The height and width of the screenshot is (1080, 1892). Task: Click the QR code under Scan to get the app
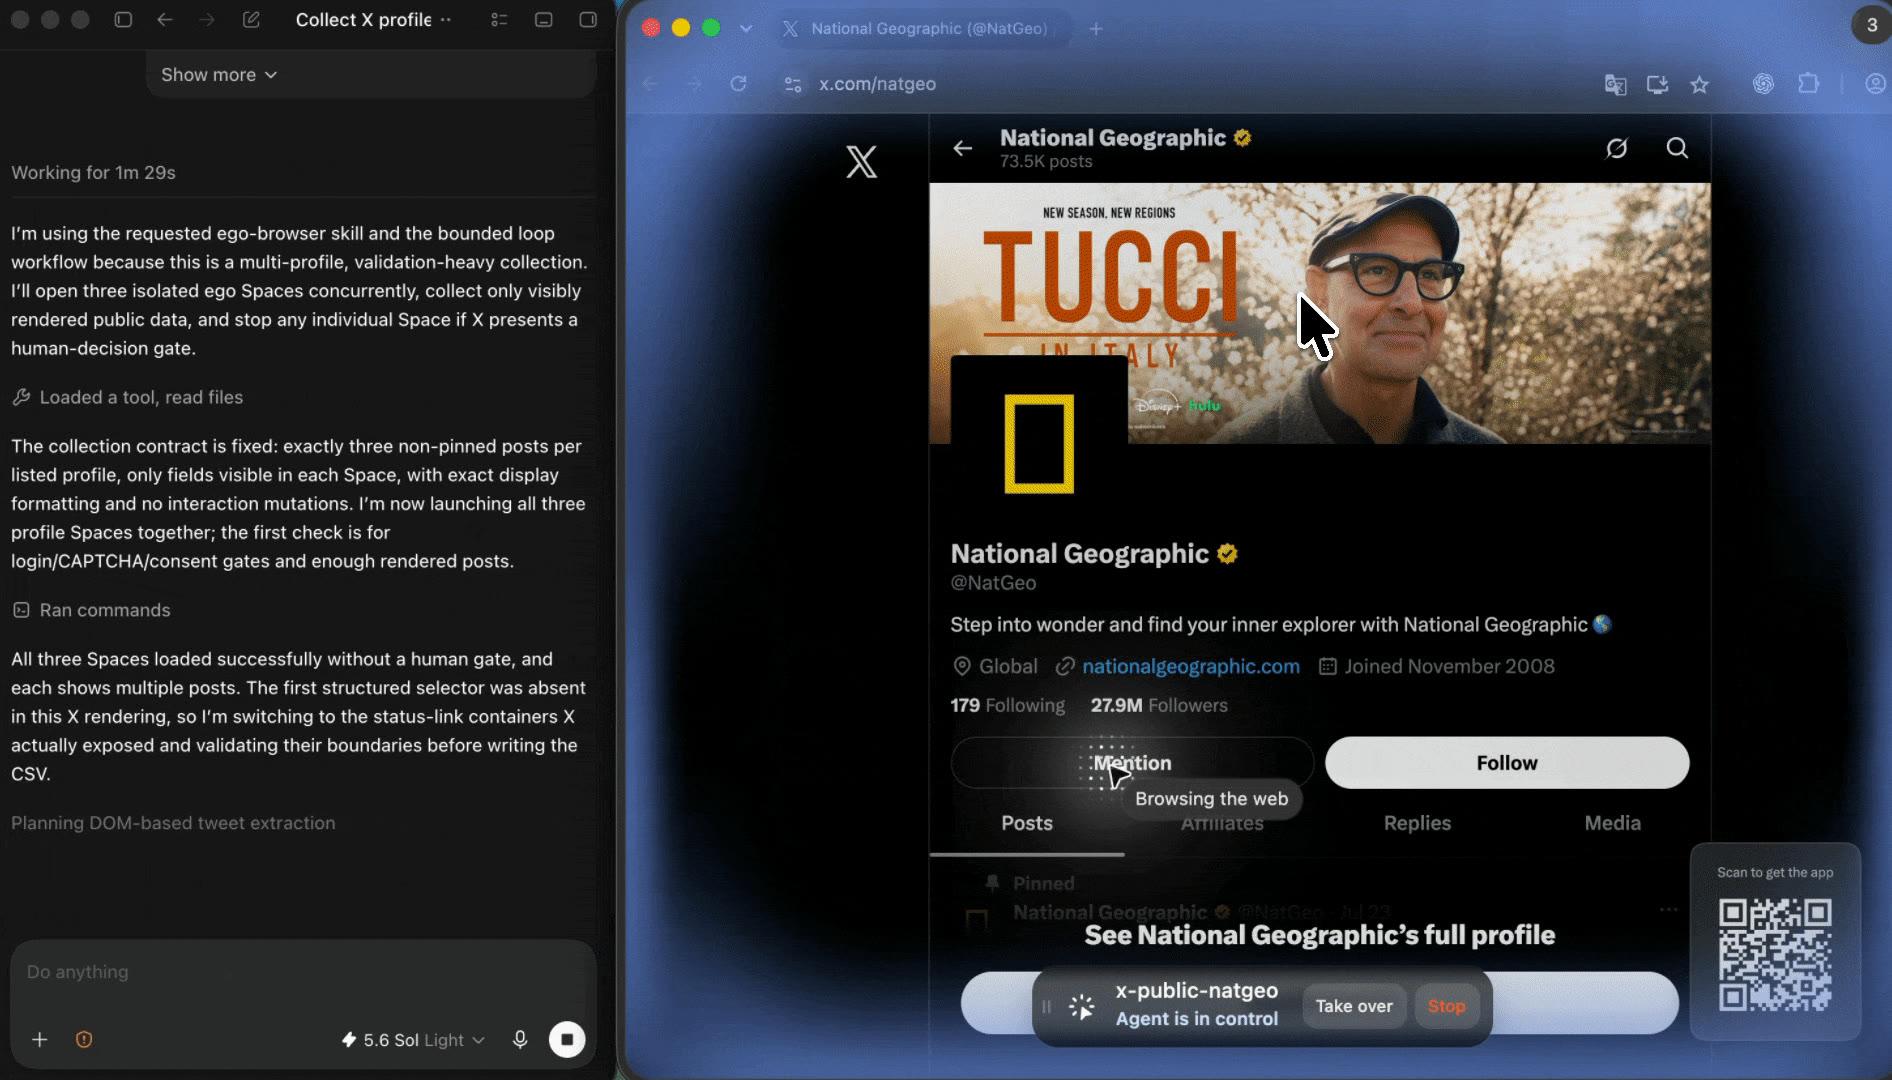click(x=1775, y=955)
